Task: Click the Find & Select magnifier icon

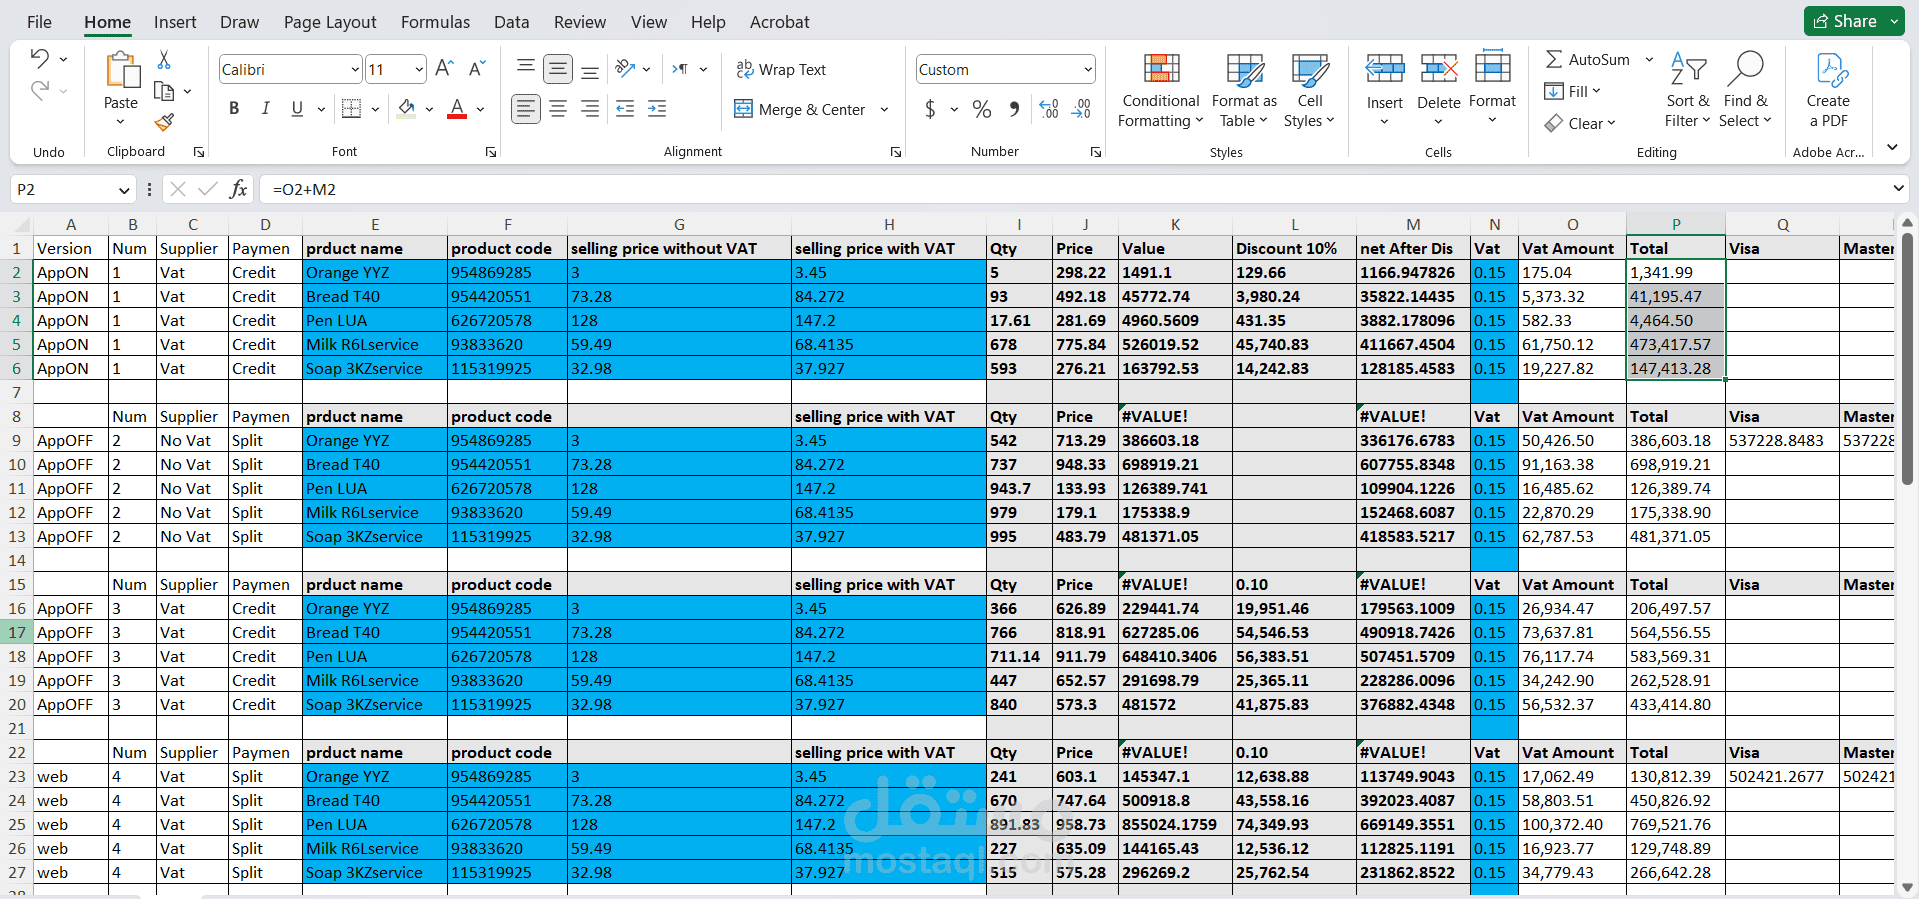Action: [x=1745, y=71]
